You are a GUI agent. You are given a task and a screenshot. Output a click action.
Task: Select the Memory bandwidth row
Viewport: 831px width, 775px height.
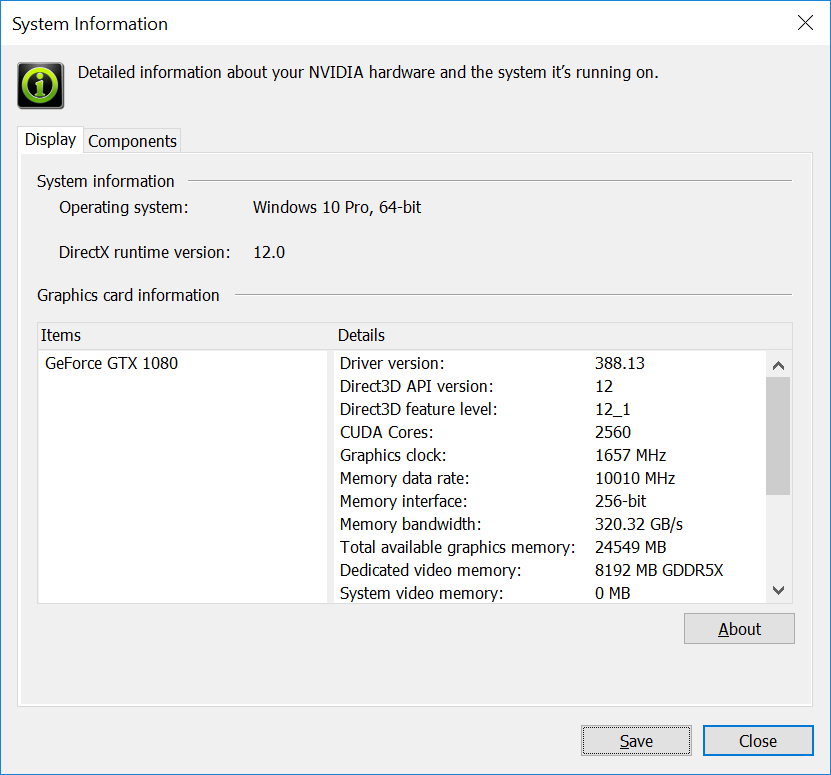[550, 524]
